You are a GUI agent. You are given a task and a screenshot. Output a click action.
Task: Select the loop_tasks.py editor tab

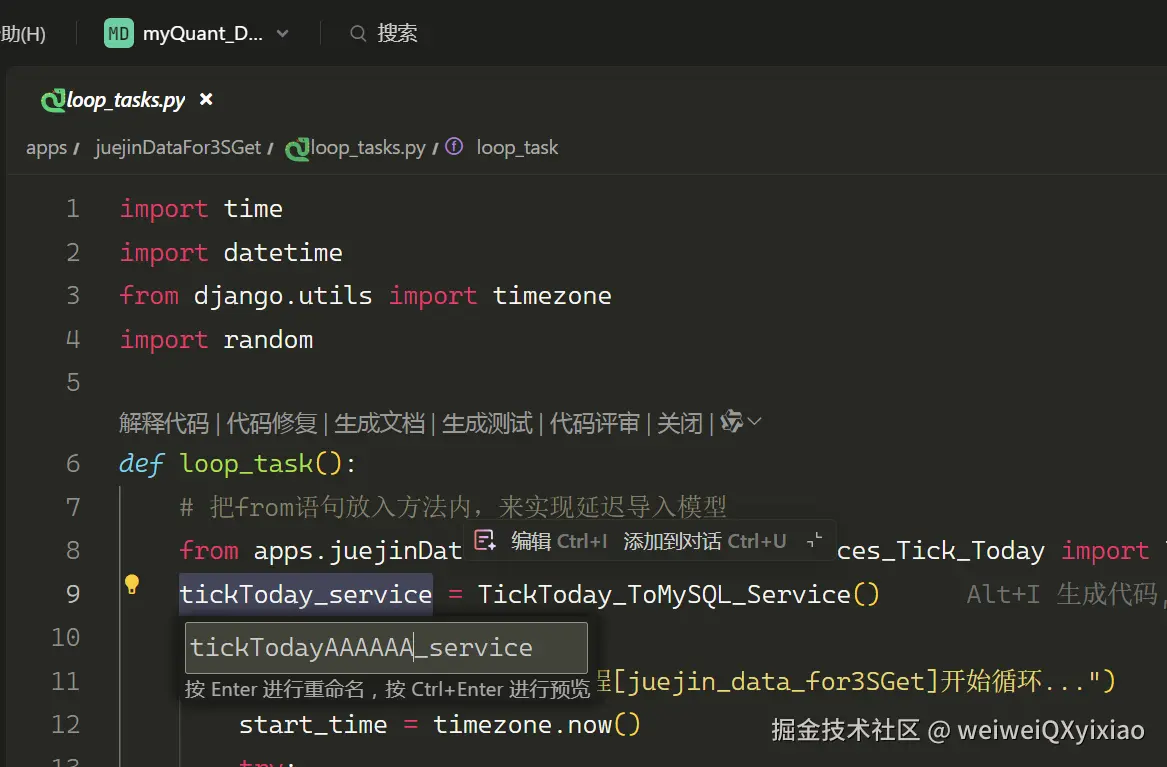tap(125, 100)
